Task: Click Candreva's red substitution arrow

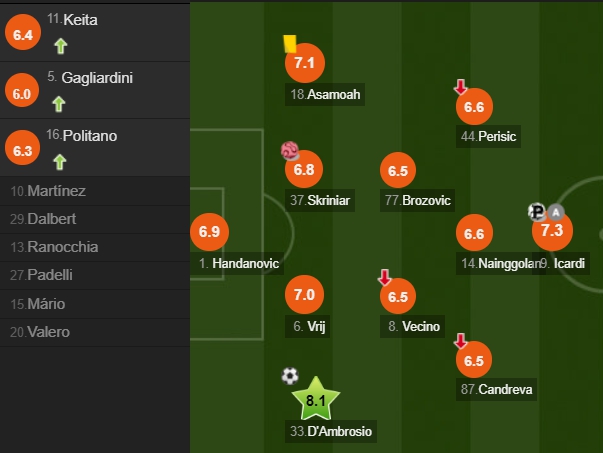Action: pyautogui.click(x=460, y=341)
